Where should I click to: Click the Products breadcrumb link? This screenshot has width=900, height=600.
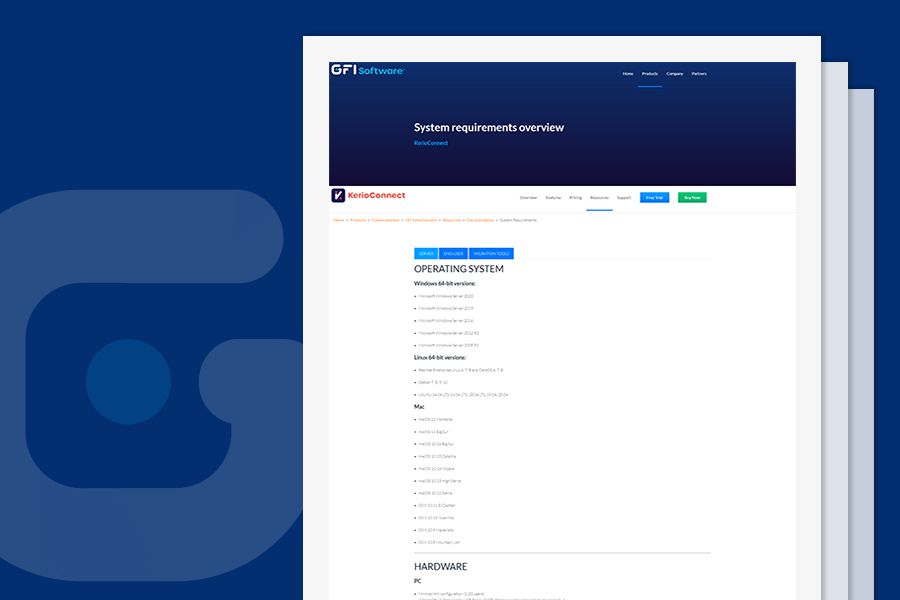click(x=358, y=220)
